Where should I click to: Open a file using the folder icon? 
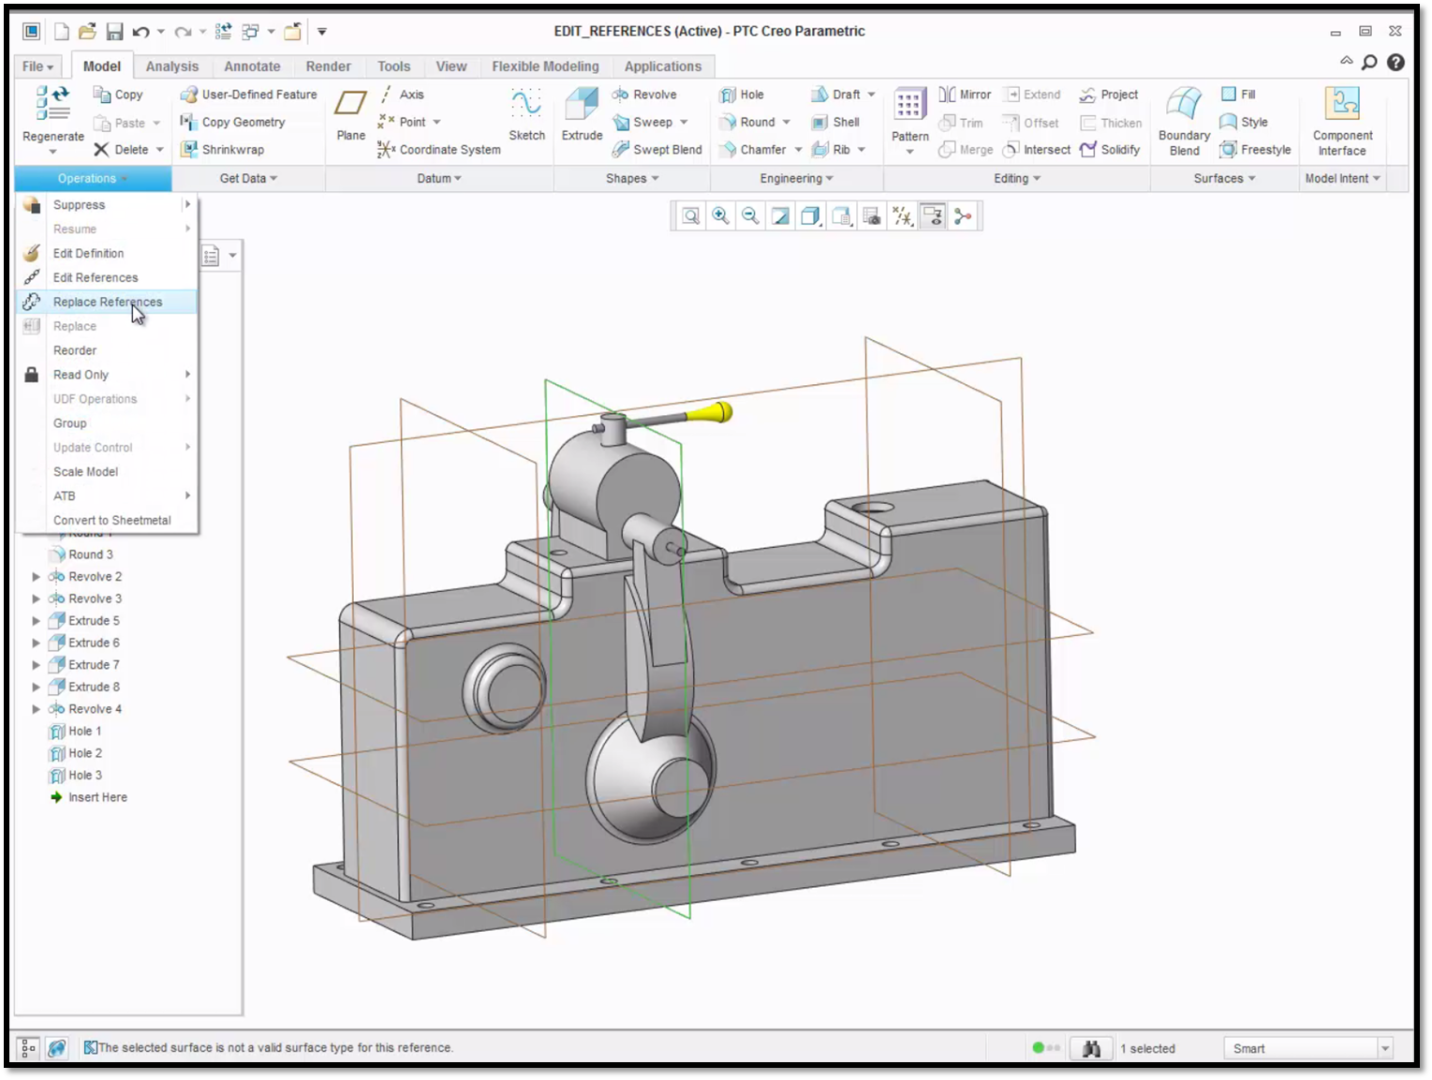click(88, 32)
